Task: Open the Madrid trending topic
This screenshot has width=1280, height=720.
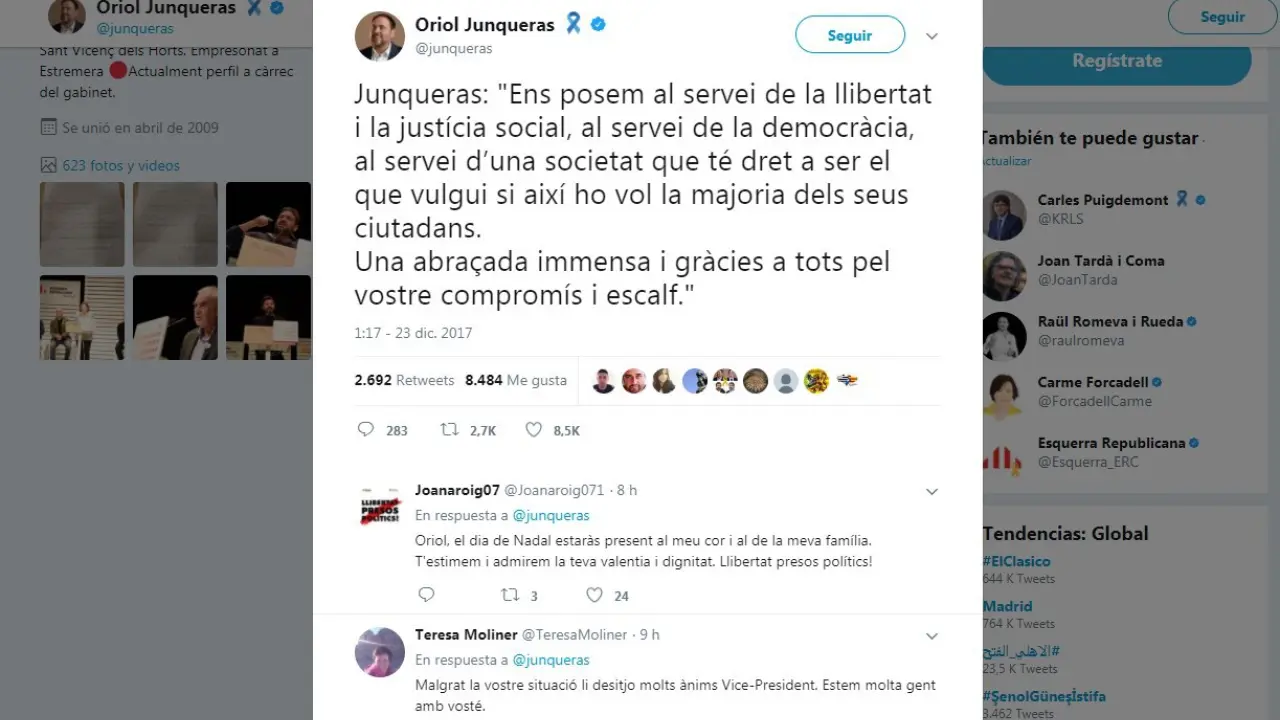Action: tap(1007, 606)
